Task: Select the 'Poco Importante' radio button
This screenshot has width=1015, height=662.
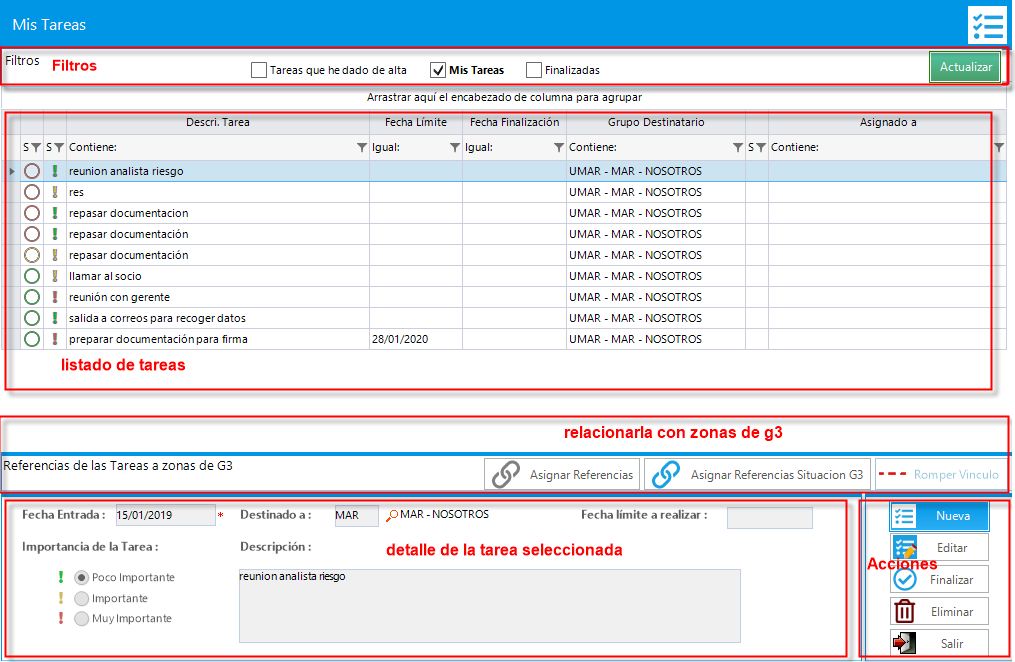Action: pos(82,577)
